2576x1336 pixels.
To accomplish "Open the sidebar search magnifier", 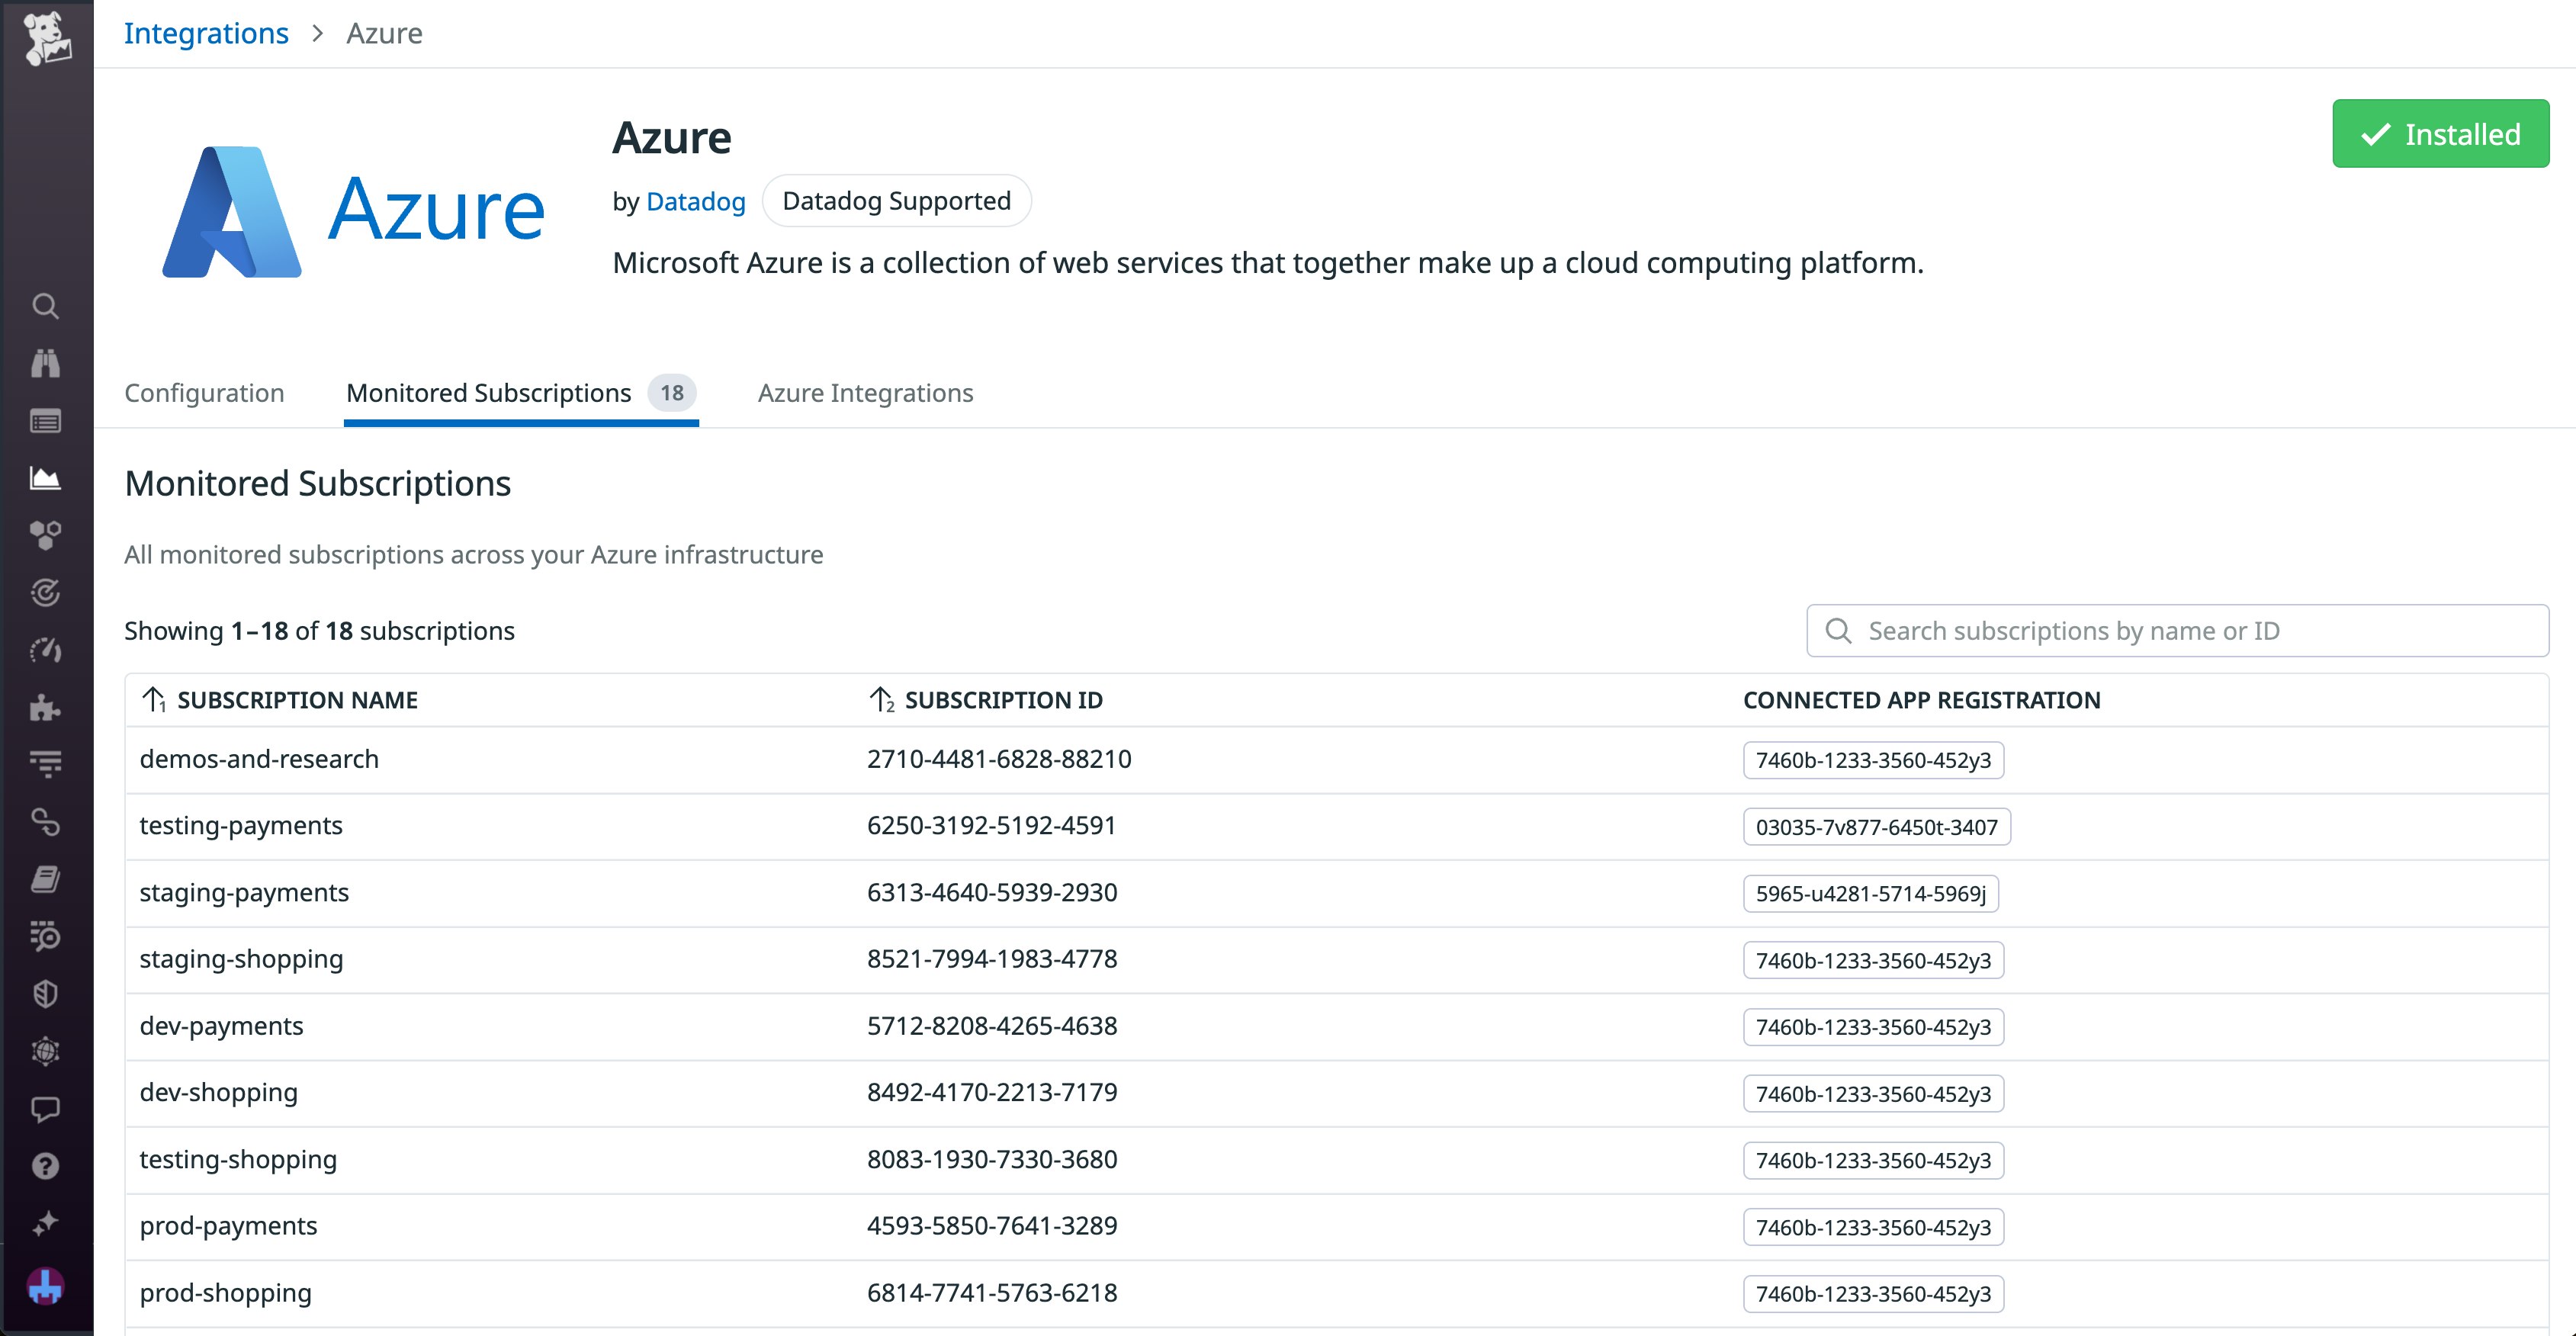I will click(45, 306).
